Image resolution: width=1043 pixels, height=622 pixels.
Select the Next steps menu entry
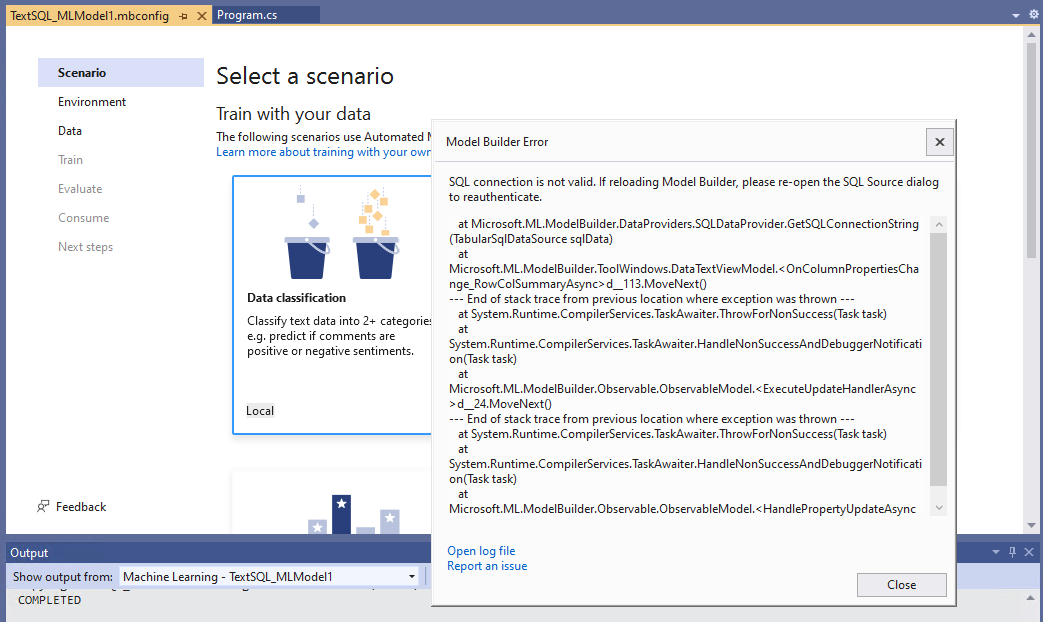coord(85,246)
